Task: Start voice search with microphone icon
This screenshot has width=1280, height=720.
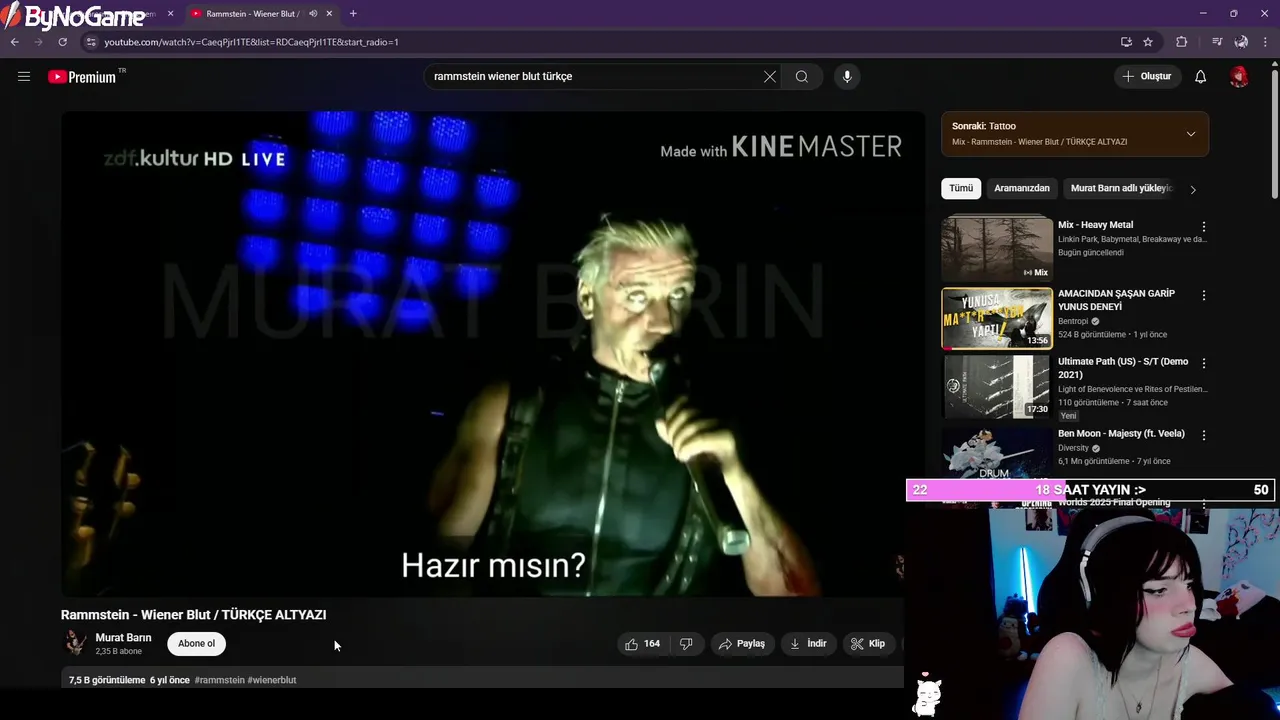Action: pos(847,76)
